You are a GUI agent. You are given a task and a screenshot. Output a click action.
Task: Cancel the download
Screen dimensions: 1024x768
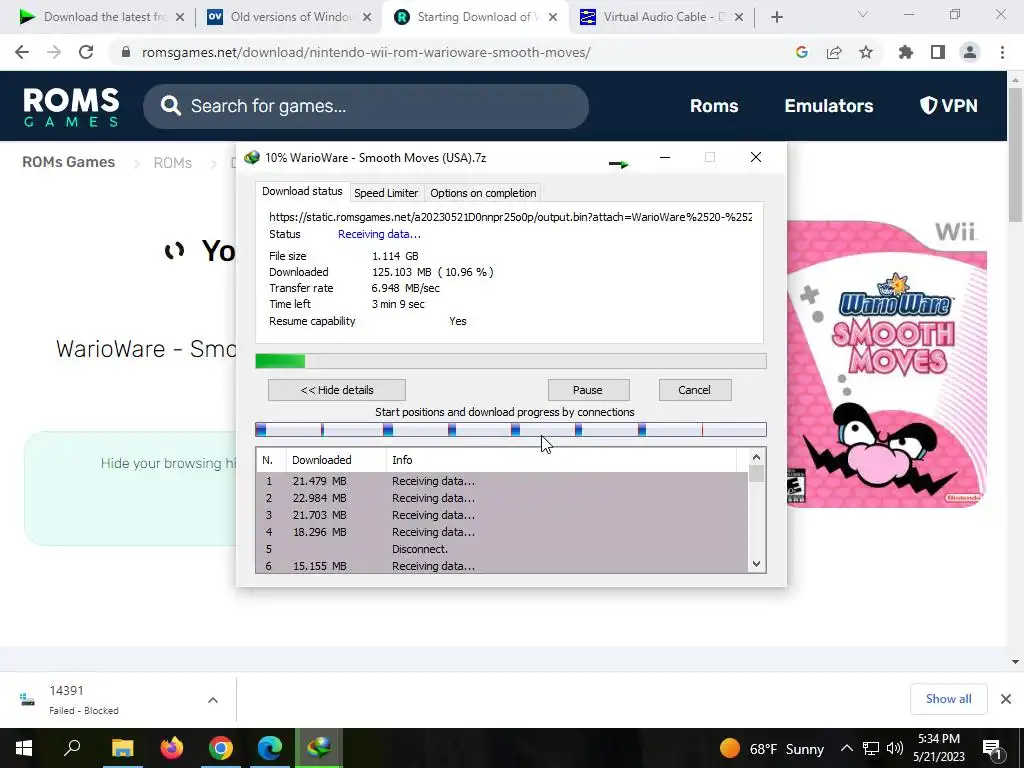pyautogui.click(x=694, y=390)
